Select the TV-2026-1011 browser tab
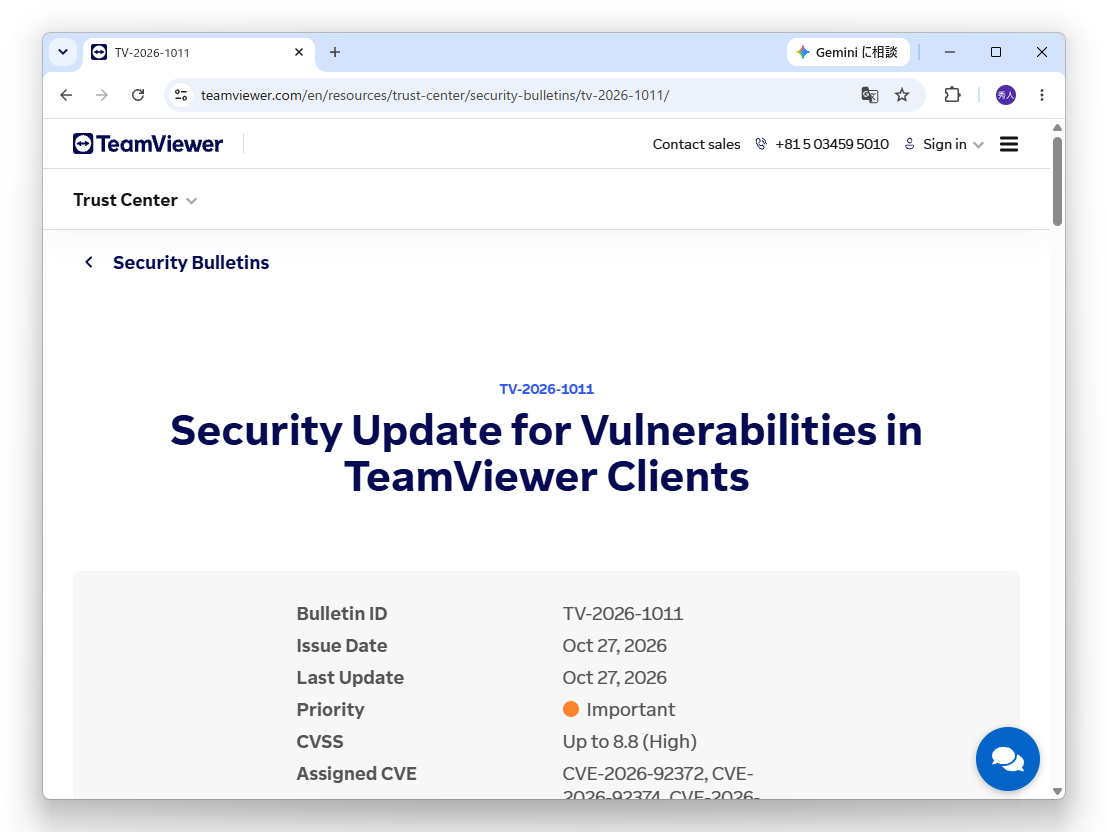The image size is (1109, 832). tap(199, 53)
